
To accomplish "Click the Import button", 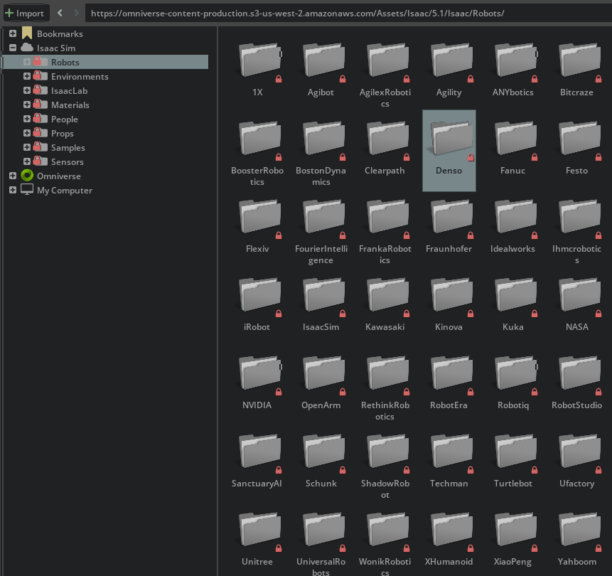I will click(24, 13).
